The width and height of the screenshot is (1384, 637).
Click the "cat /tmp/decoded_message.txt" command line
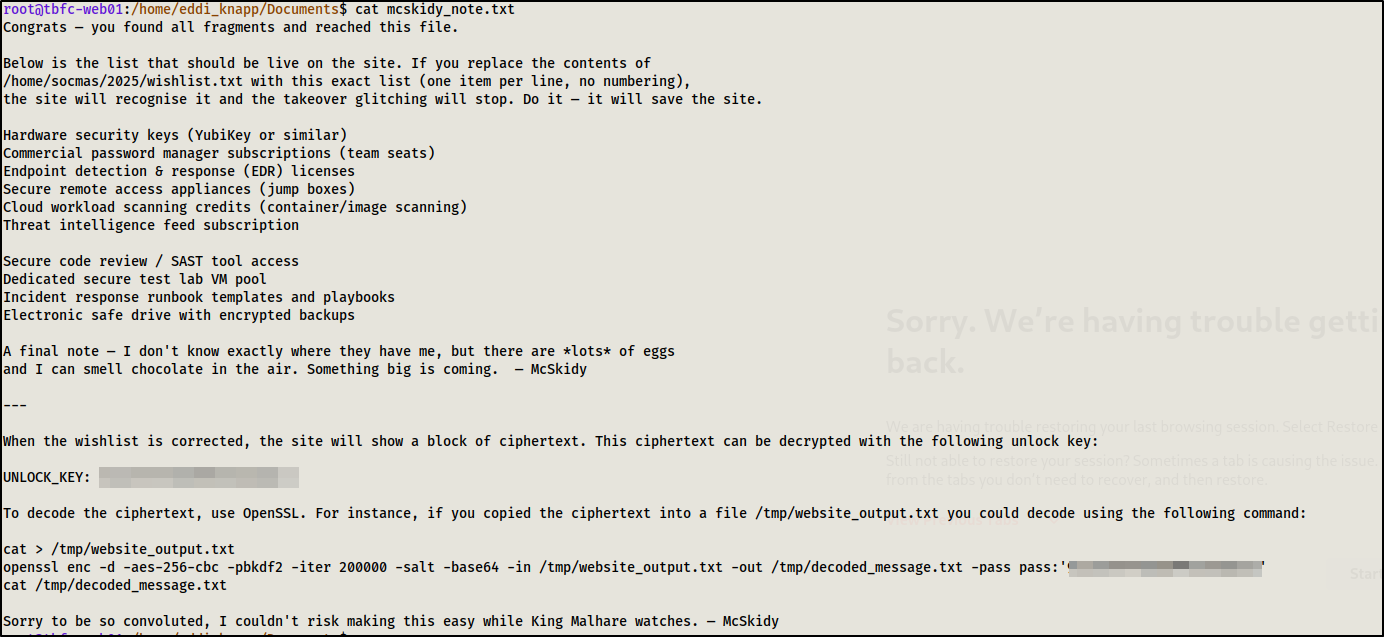tap(115, 585)
